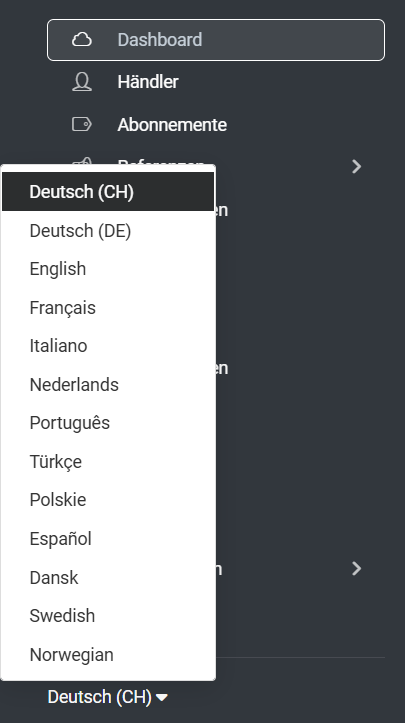Go to Abonnemente in sidebar

(x=216, y=124)
